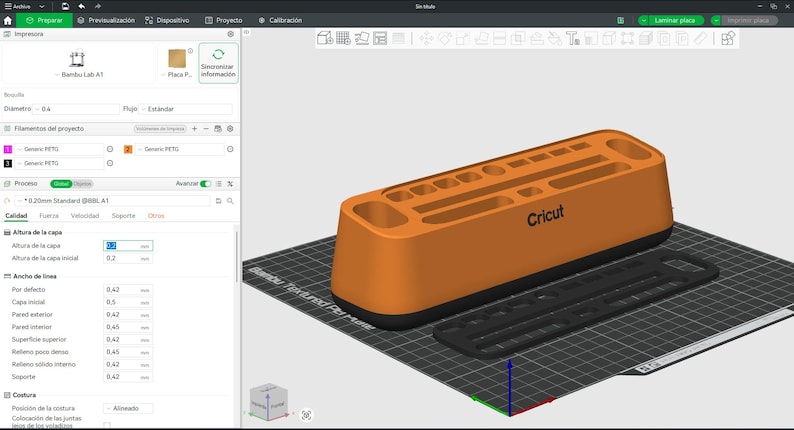The image size is (794, 430).
Task: Open the nozzle Diámetro 0.4 dropdown
Action: pyautogui.click(x=76, y=109)
